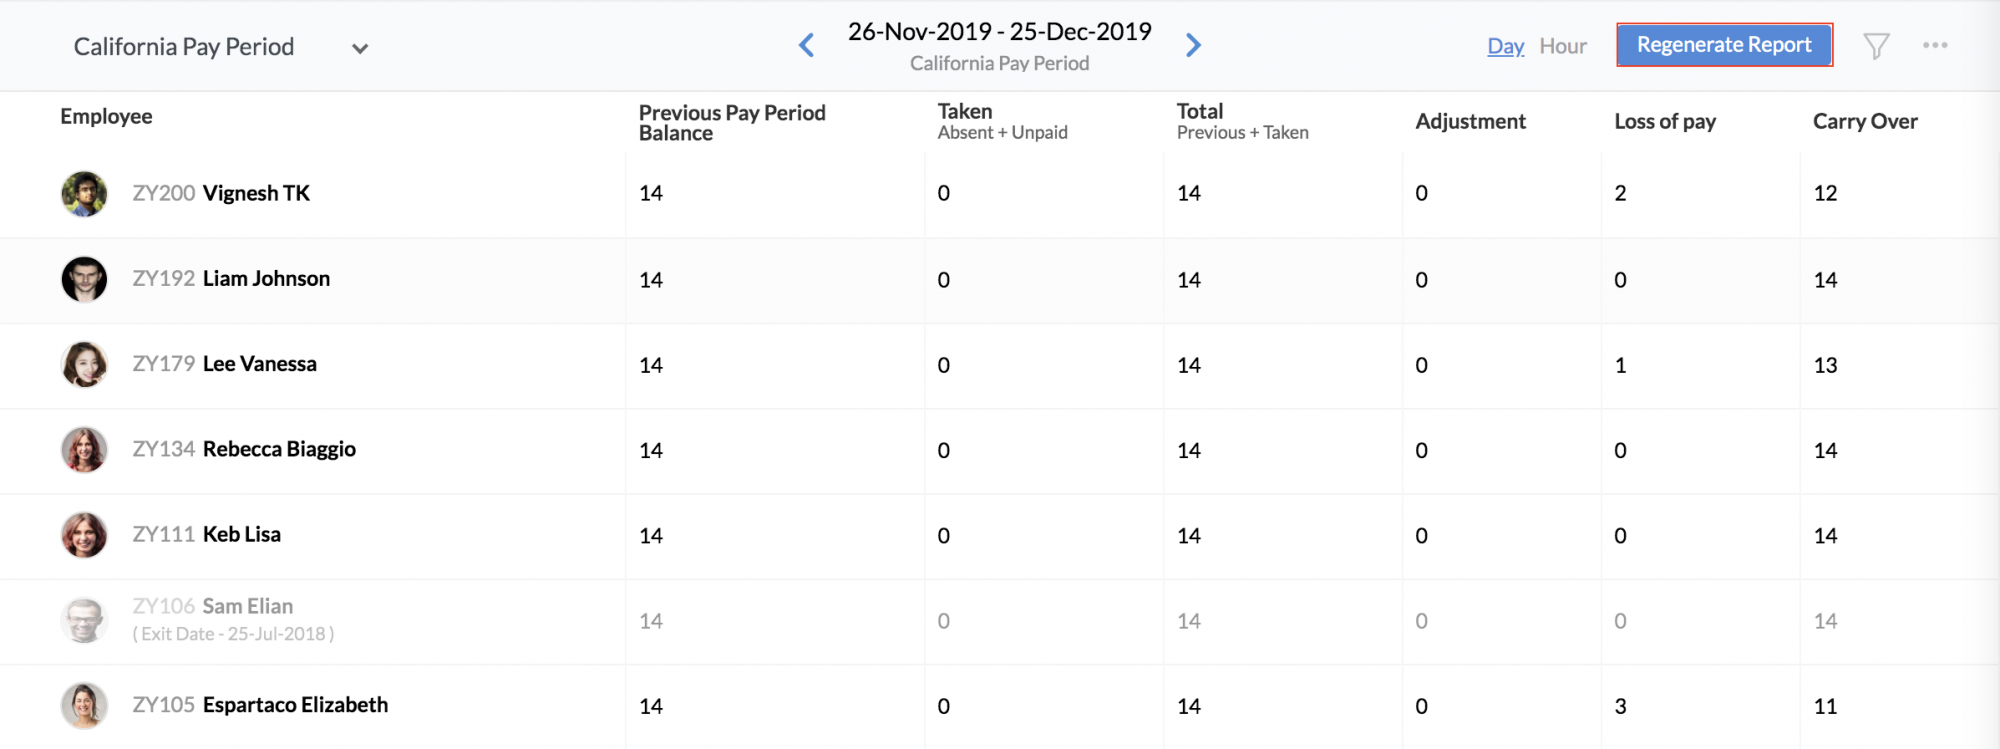
Task: Expand the California Pay Period dropdown
Action: coord(360,48)
